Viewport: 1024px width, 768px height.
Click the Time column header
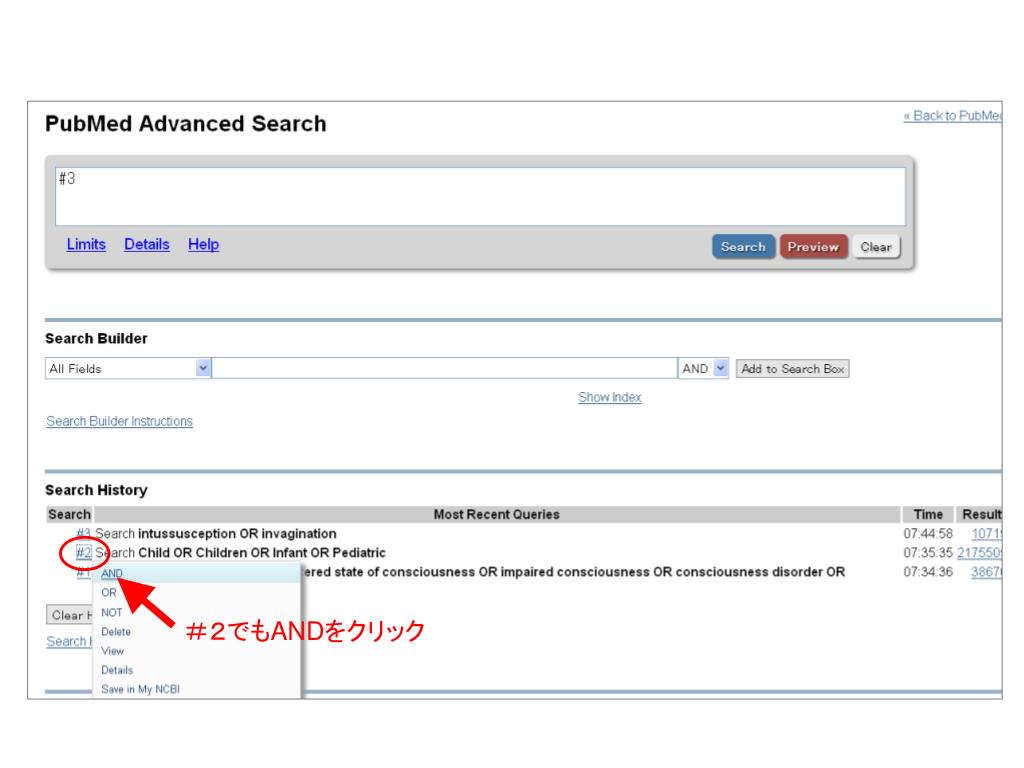click(928, 515)
